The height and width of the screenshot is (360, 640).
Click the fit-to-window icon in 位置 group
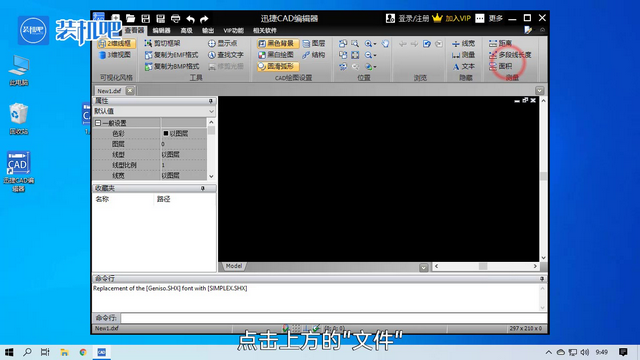(x=355, y=55)
